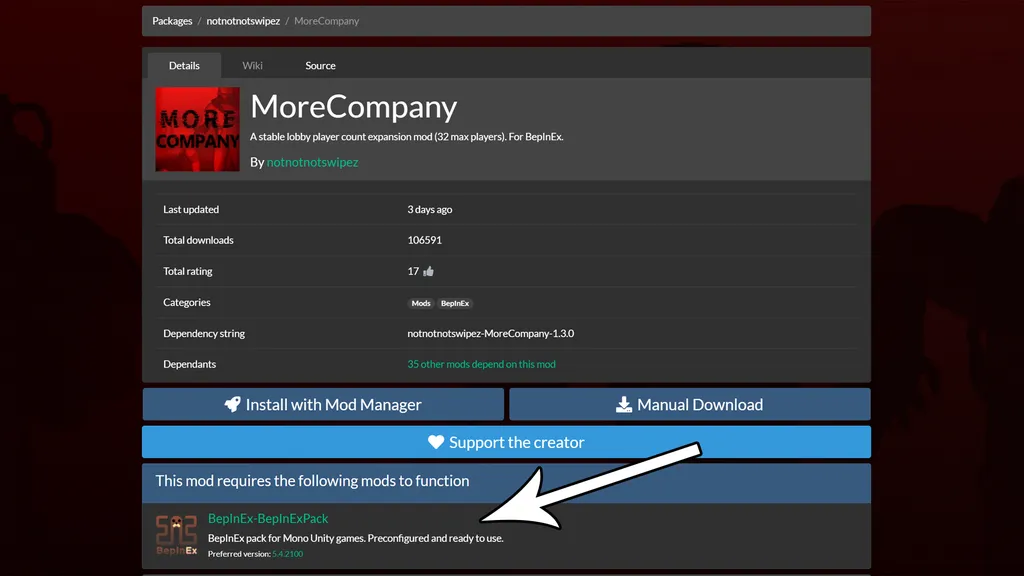The width and height of the screenshot is (1024, 576).
Task: Click the Install with Mod Manager button
Action: (x=323, y=404)
